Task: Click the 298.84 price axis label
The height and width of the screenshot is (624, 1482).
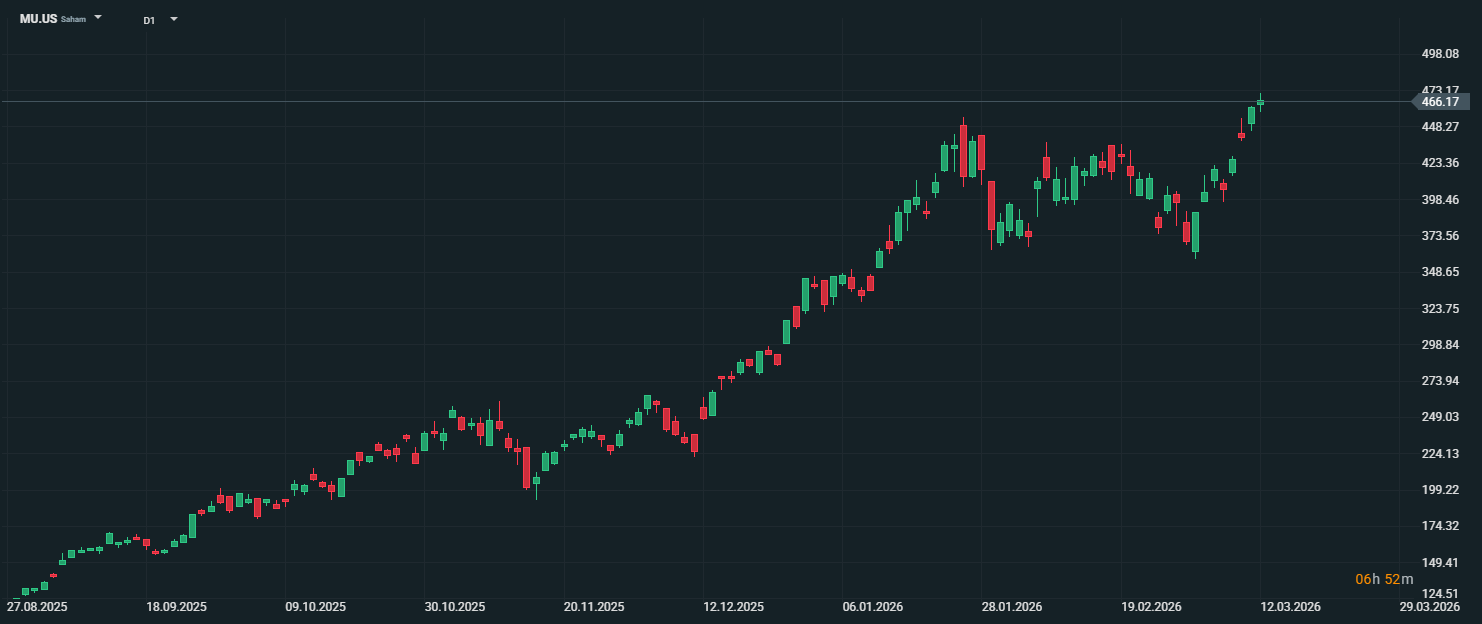Action: tap(1440, 345)
